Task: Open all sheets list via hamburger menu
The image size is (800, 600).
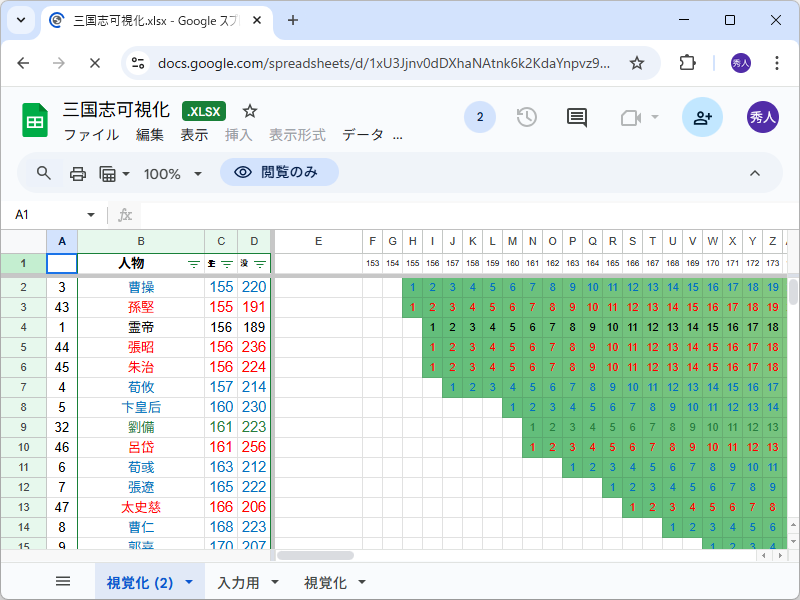Action: click(x=63, y=580)
